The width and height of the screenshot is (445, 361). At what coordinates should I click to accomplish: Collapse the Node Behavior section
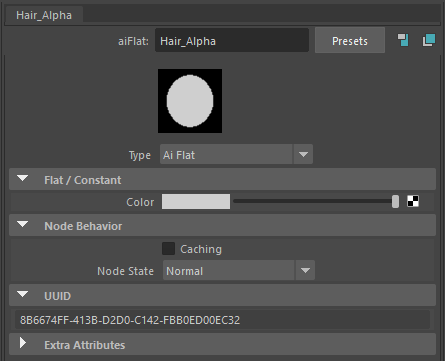tap(222, 226)
